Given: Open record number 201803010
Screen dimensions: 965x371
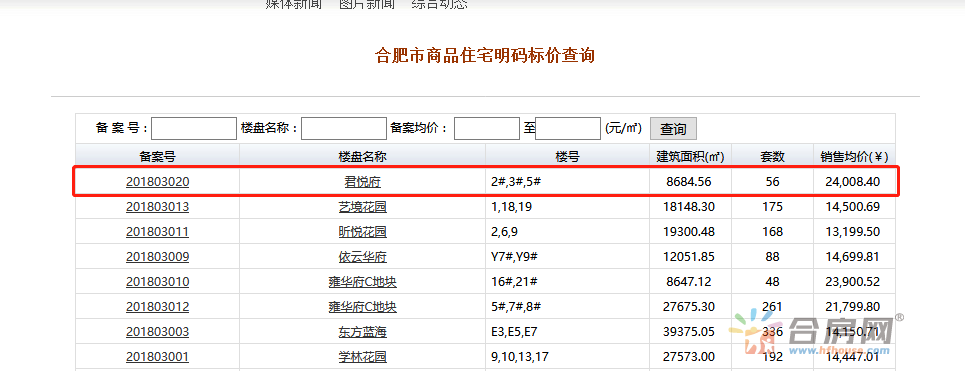Looking at the screenshot, I should point(158,282).
